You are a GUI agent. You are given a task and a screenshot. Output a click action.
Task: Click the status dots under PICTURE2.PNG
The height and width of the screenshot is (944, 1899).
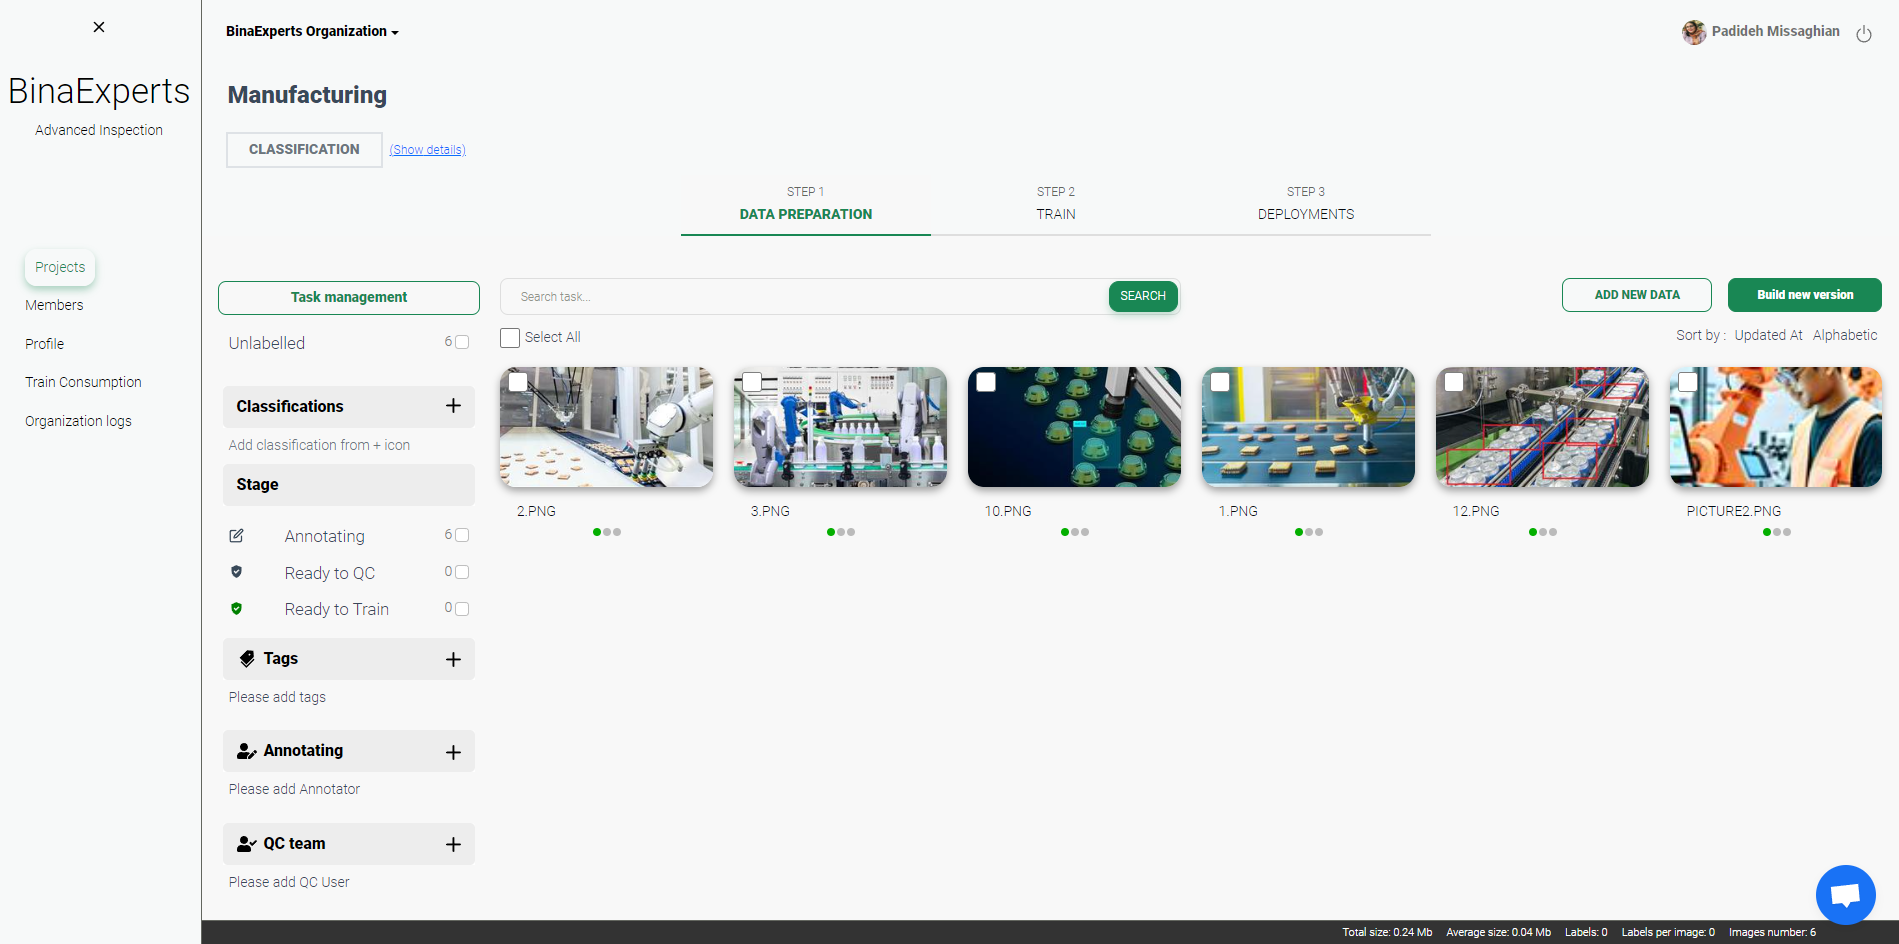1777,532
